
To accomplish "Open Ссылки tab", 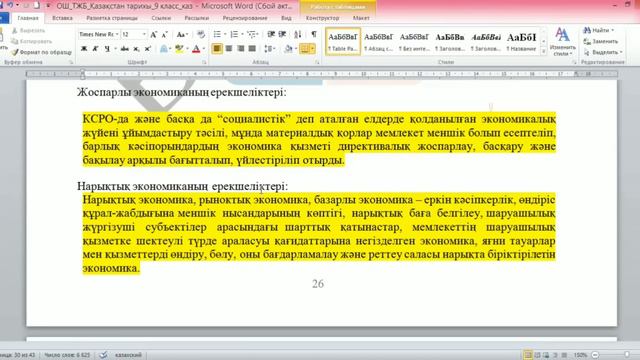I will [161, 18].
